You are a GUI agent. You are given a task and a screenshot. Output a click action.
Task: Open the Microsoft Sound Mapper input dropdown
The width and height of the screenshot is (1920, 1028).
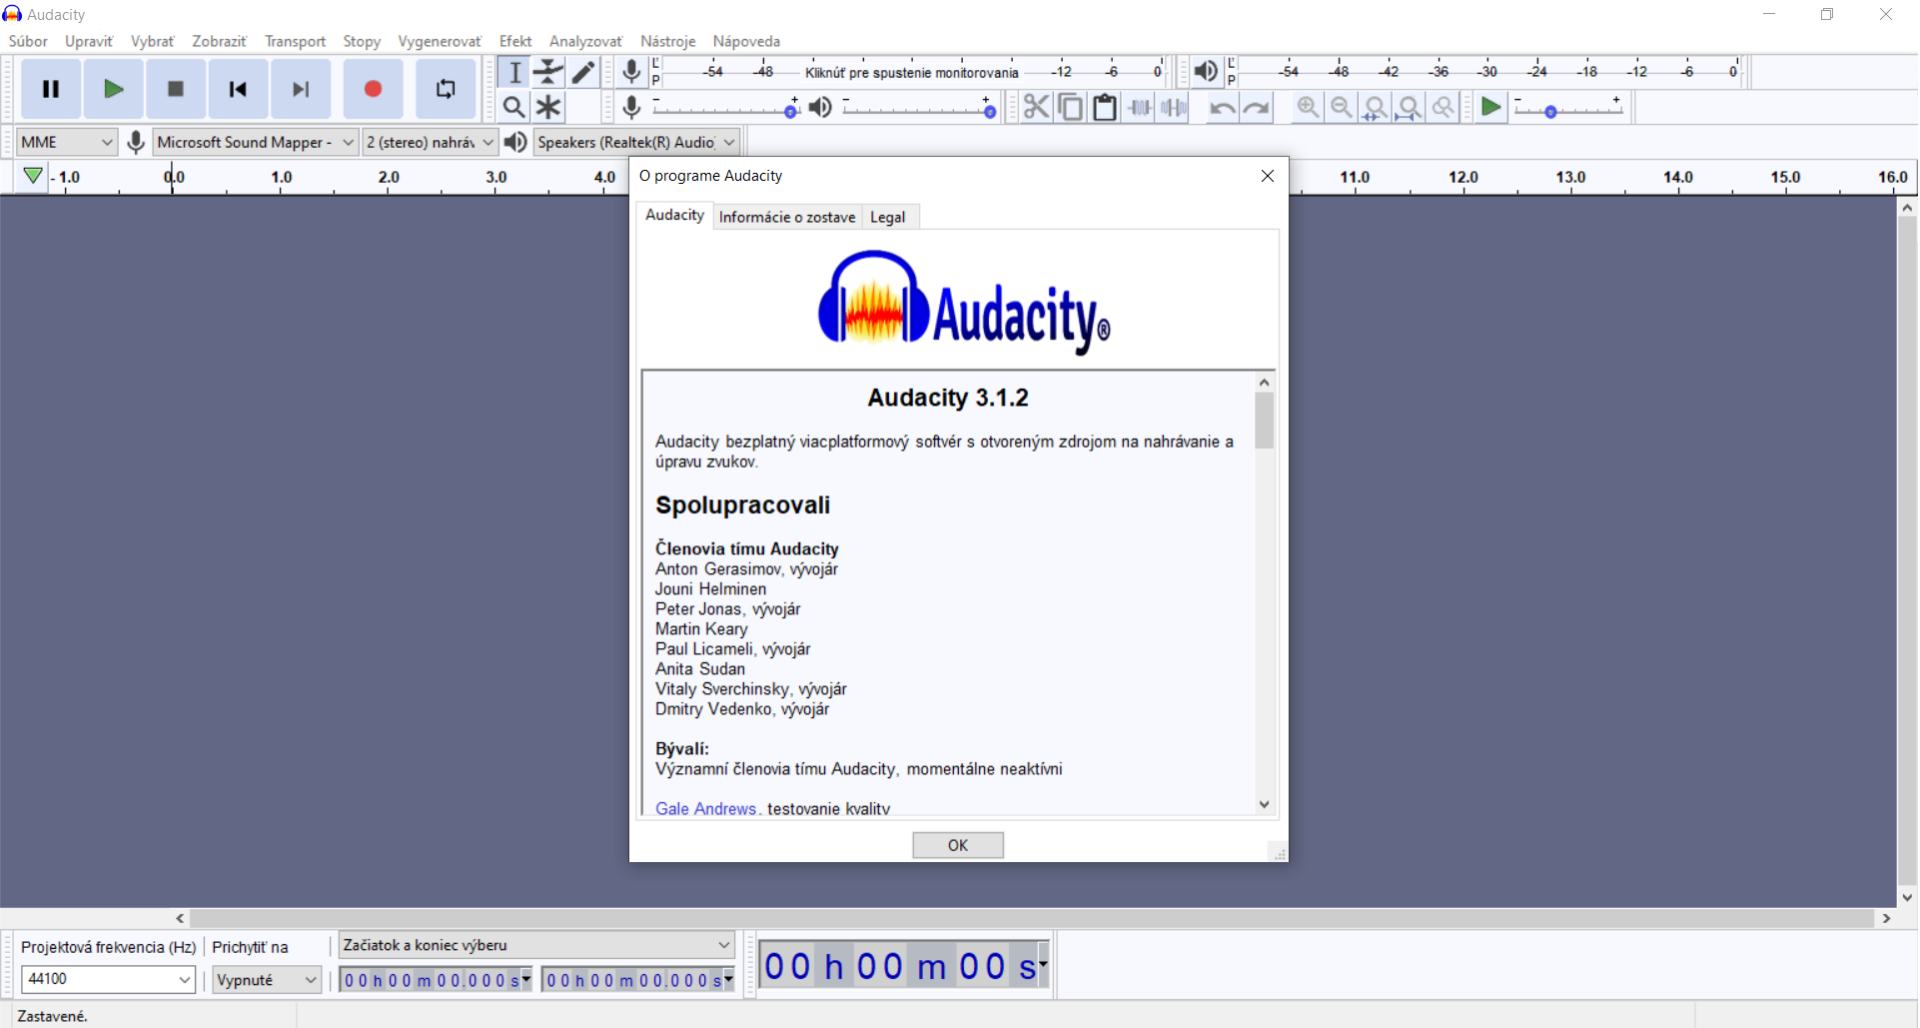click(x=256, y=142)
